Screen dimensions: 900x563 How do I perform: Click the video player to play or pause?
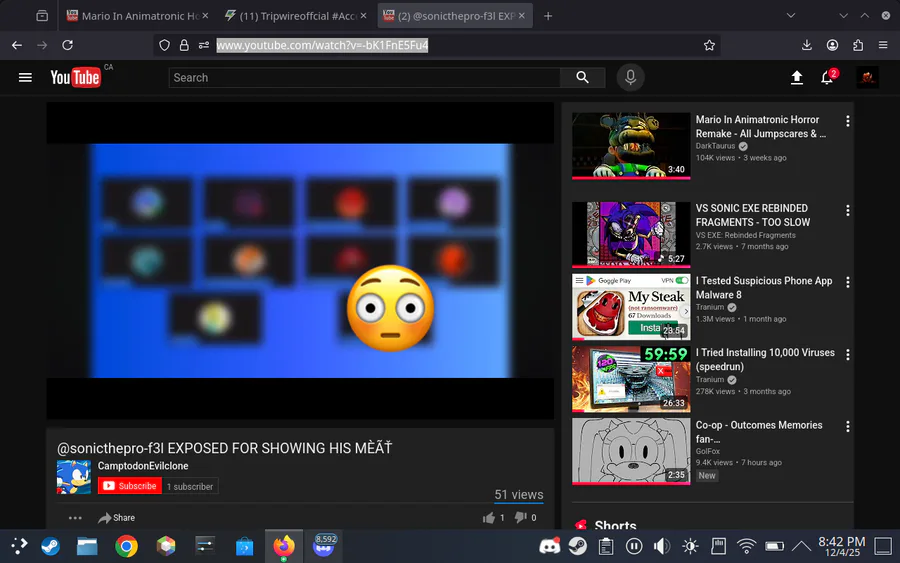click(300, 261)
